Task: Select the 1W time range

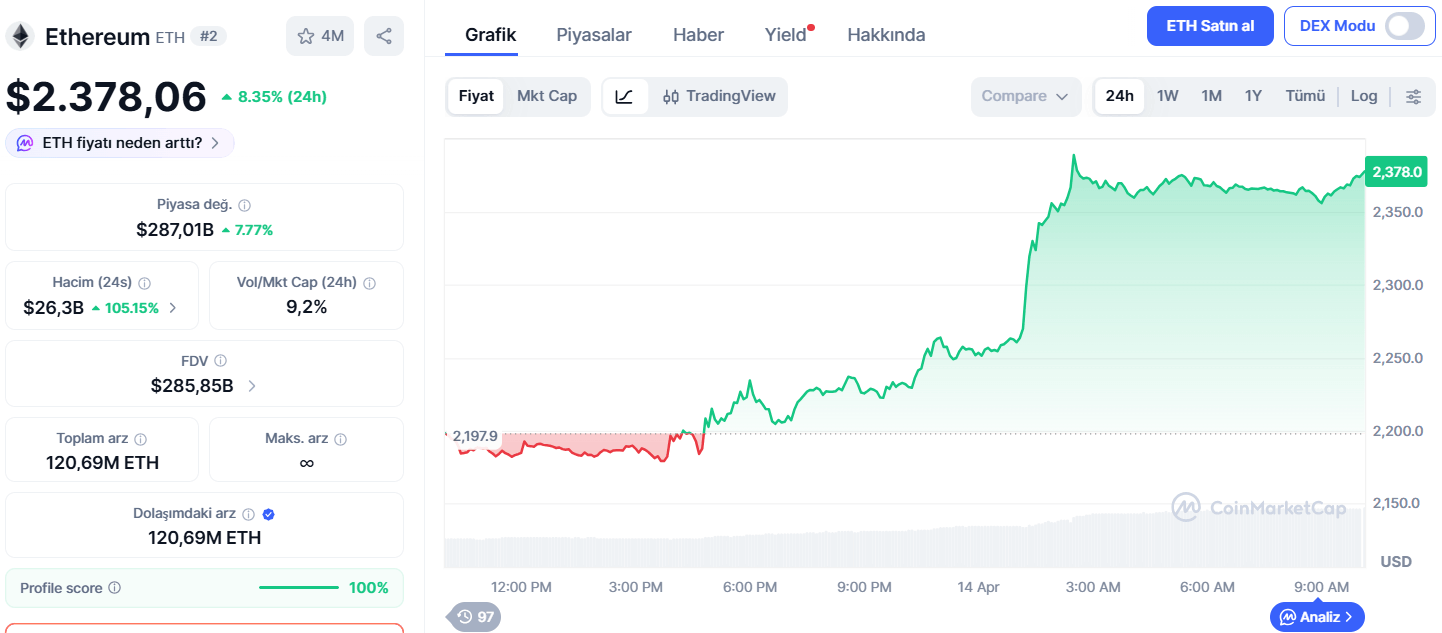Action: (1168, 96)
